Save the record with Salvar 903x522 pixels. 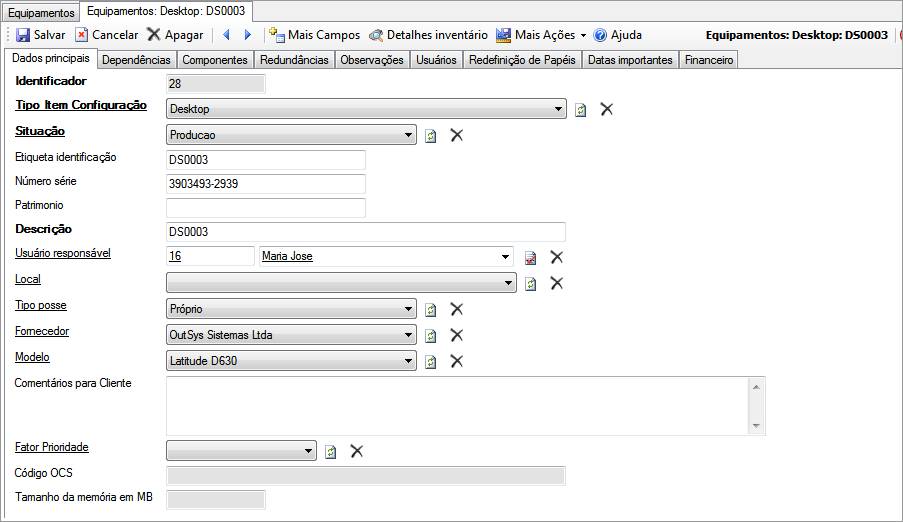(40, 35)
